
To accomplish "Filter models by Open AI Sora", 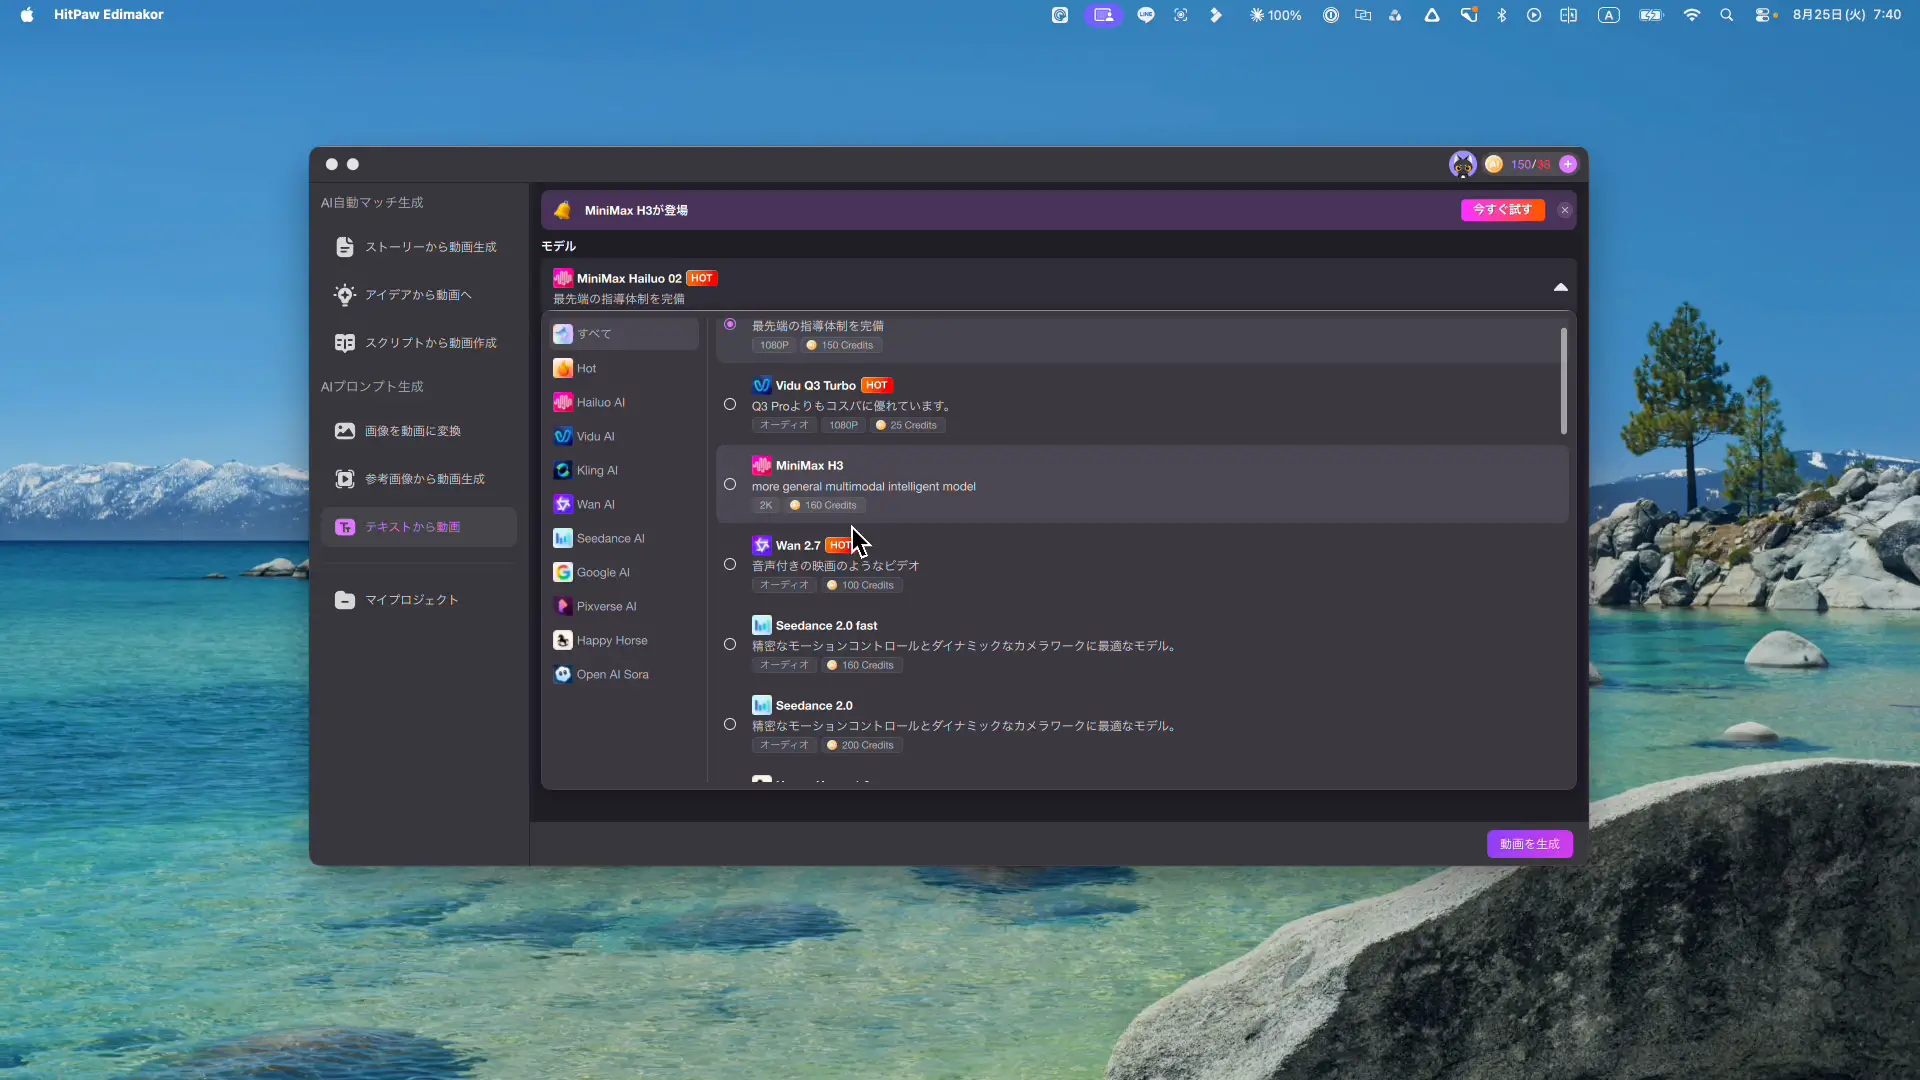I will coord(624,674).
